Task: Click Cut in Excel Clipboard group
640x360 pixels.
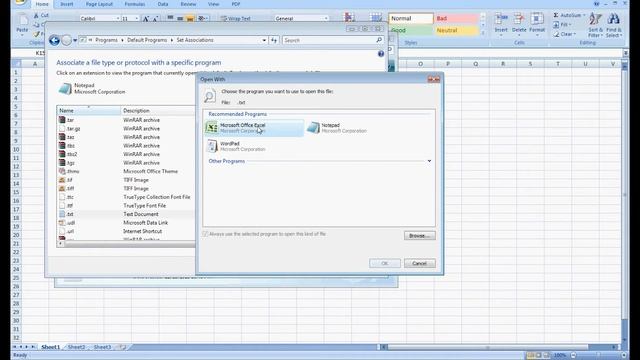Action: (41, 16)
